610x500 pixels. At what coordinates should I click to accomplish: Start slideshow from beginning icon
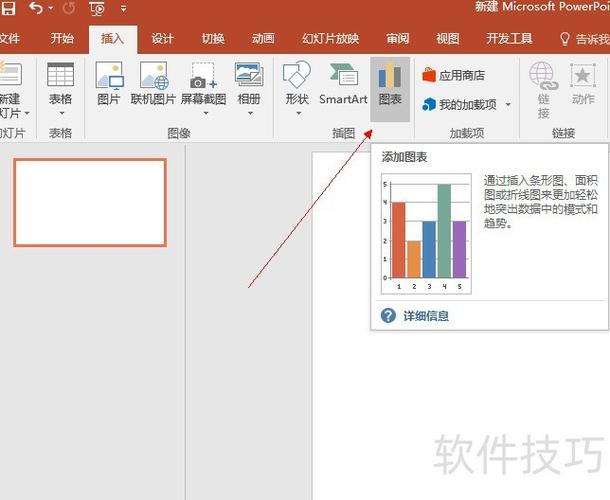pyautogui.click(x=97, y=9)
